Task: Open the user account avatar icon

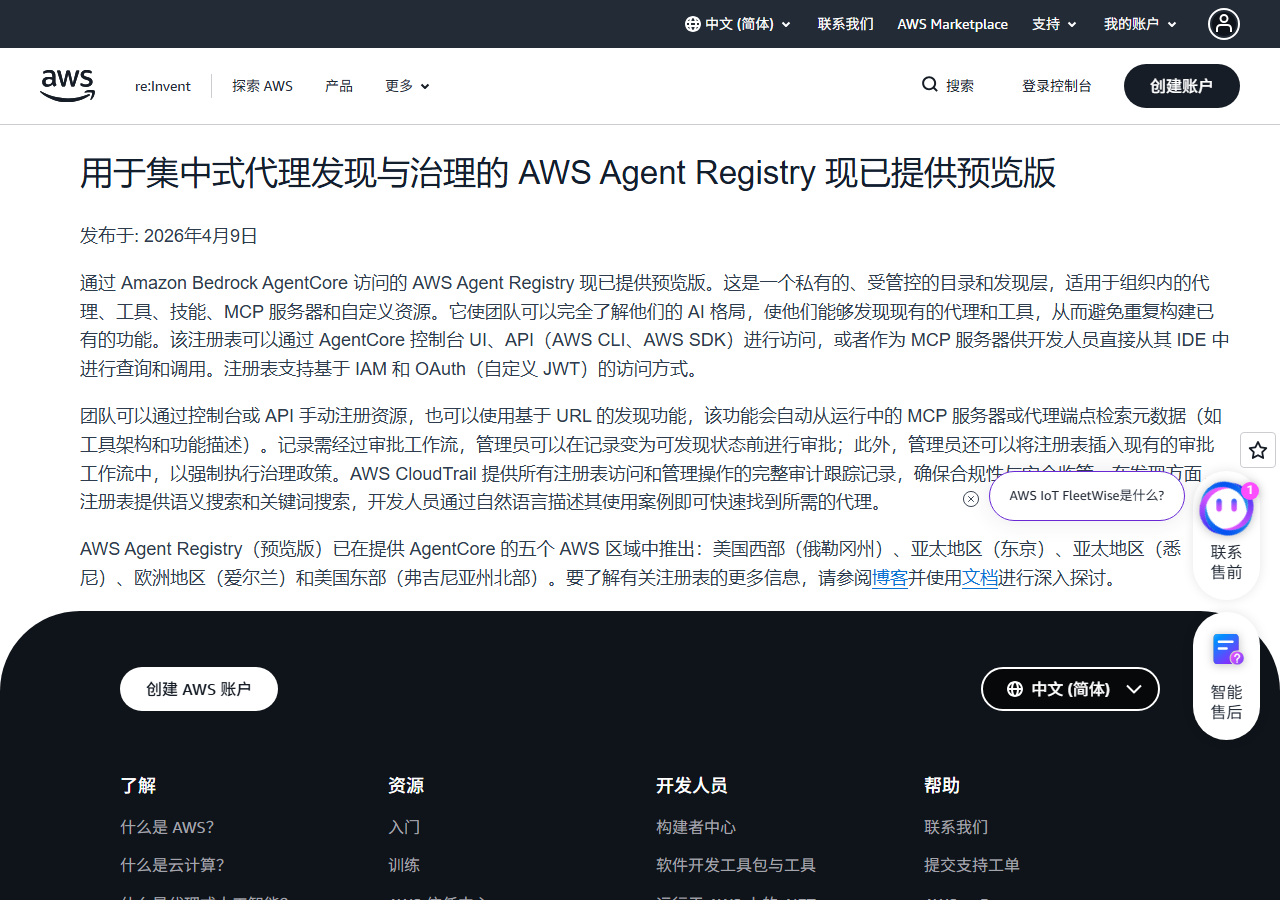Action: tap(1224, 24)
